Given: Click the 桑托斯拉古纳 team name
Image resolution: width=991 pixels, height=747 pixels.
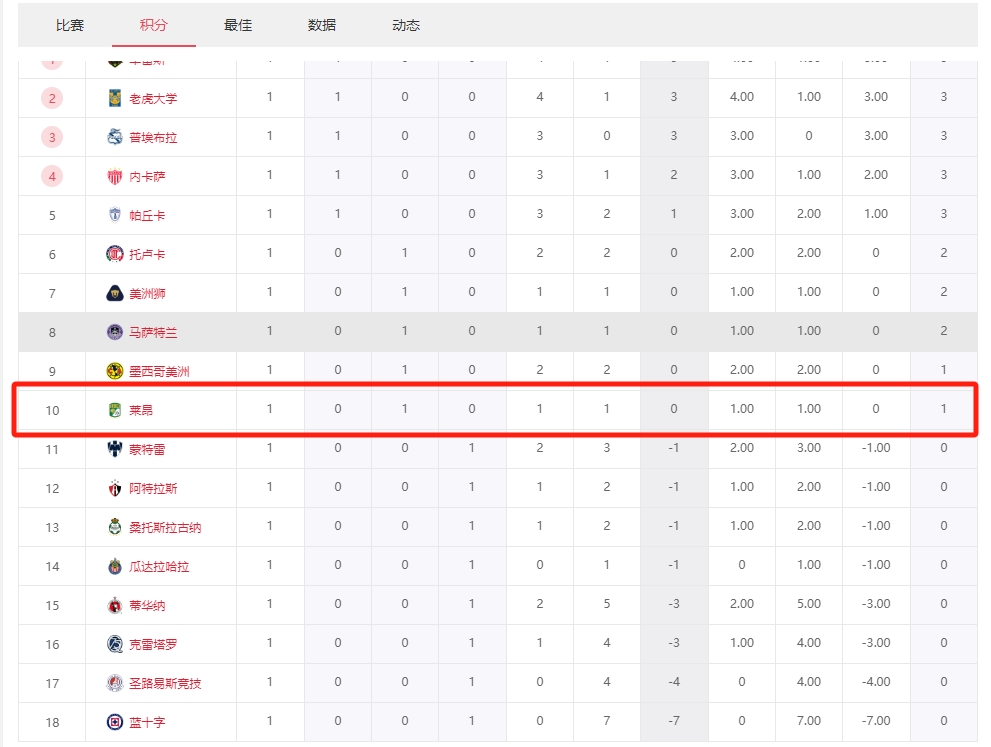Looking at the screenshot, I should point(165,527).
